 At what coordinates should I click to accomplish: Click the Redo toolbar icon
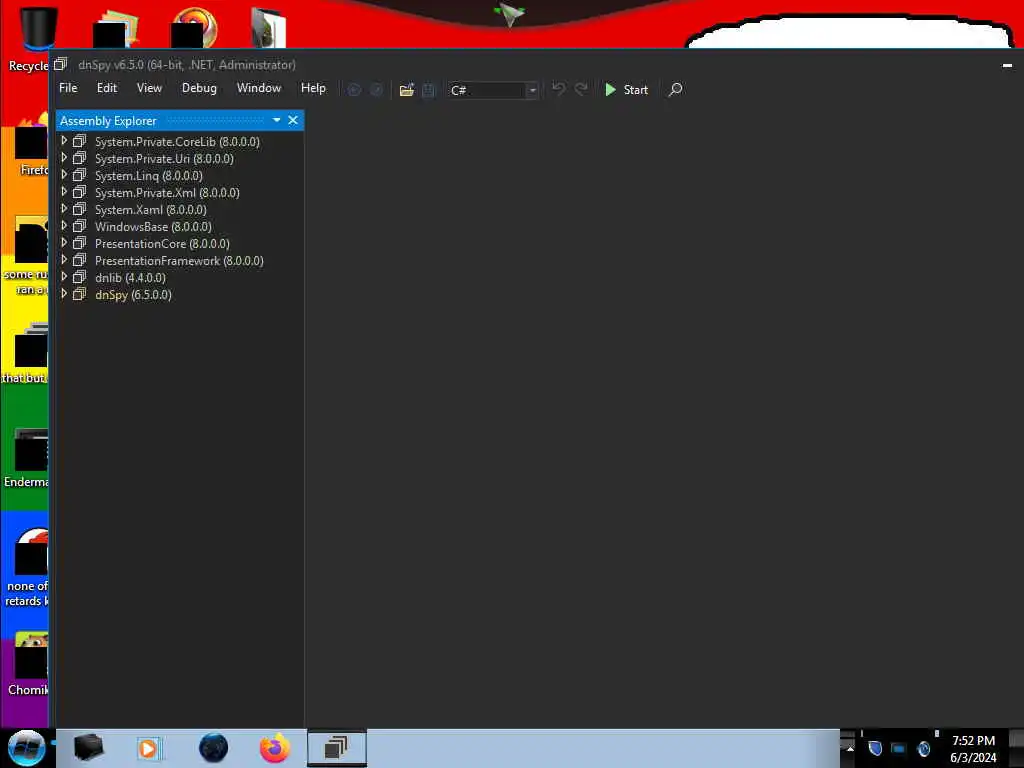[x=581, y=89]
